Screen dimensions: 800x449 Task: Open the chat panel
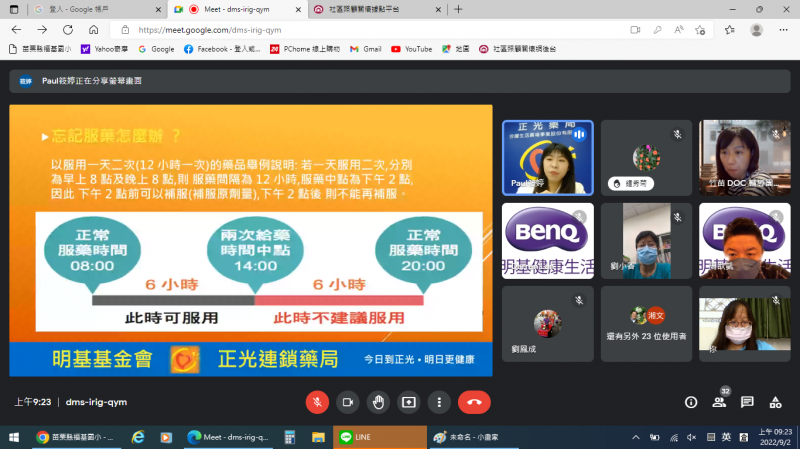(747, 402)
